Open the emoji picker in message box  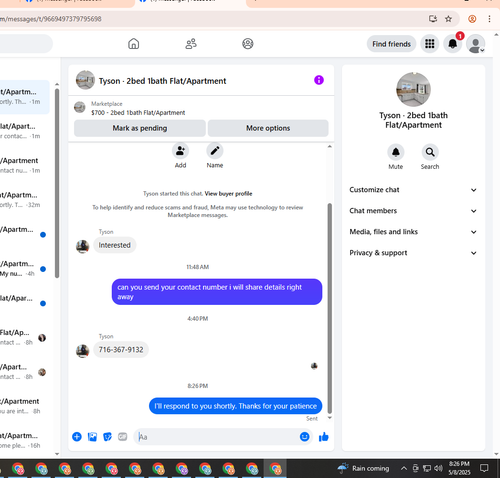click(304, 436)
